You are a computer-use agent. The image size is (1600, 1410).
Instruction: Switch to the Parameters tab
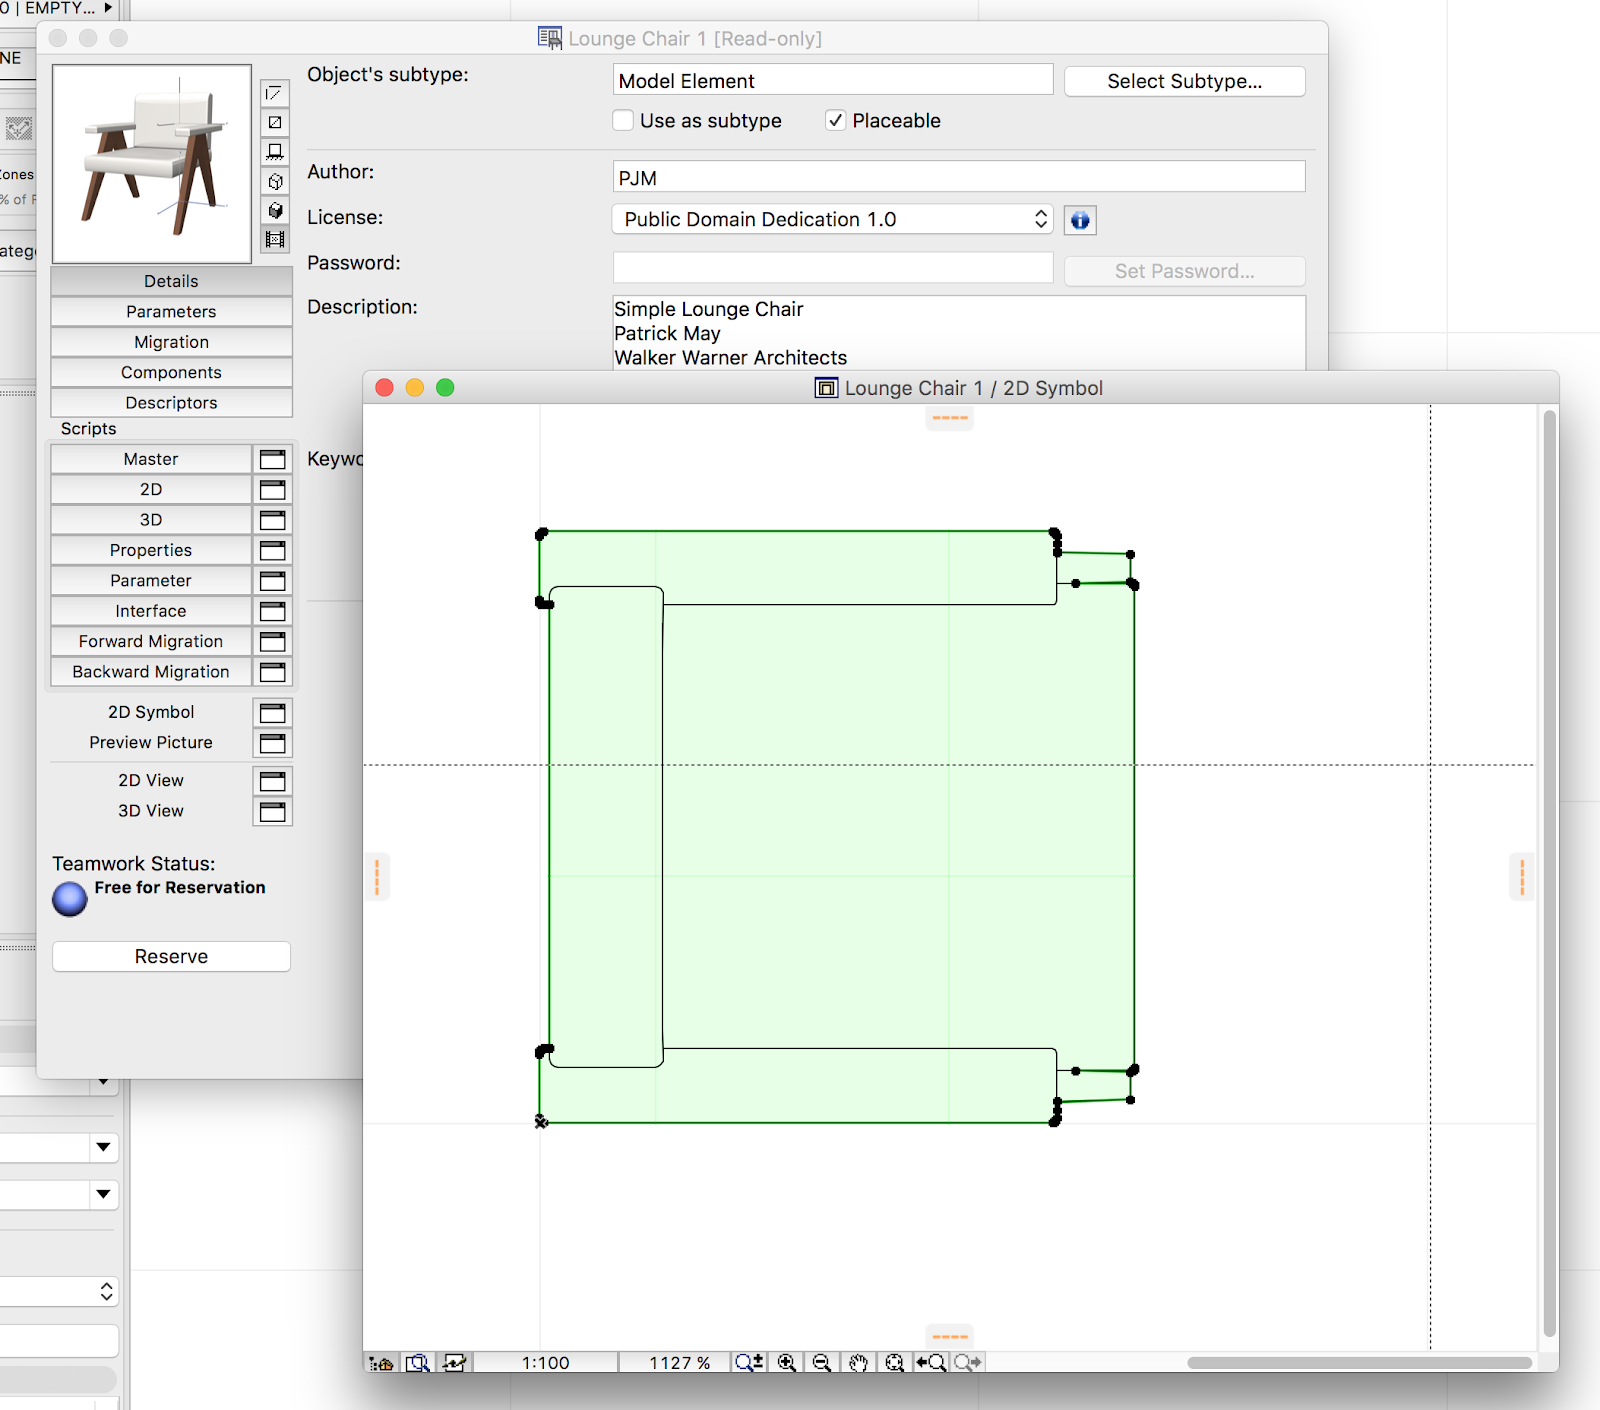click(x=171, y=312)
